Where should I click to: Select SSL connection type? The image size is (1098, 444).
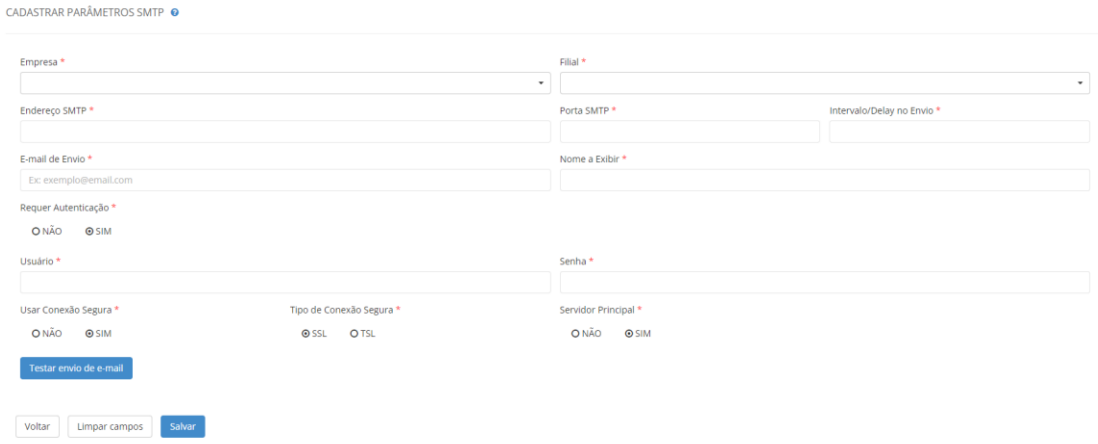tap(306, 334)
